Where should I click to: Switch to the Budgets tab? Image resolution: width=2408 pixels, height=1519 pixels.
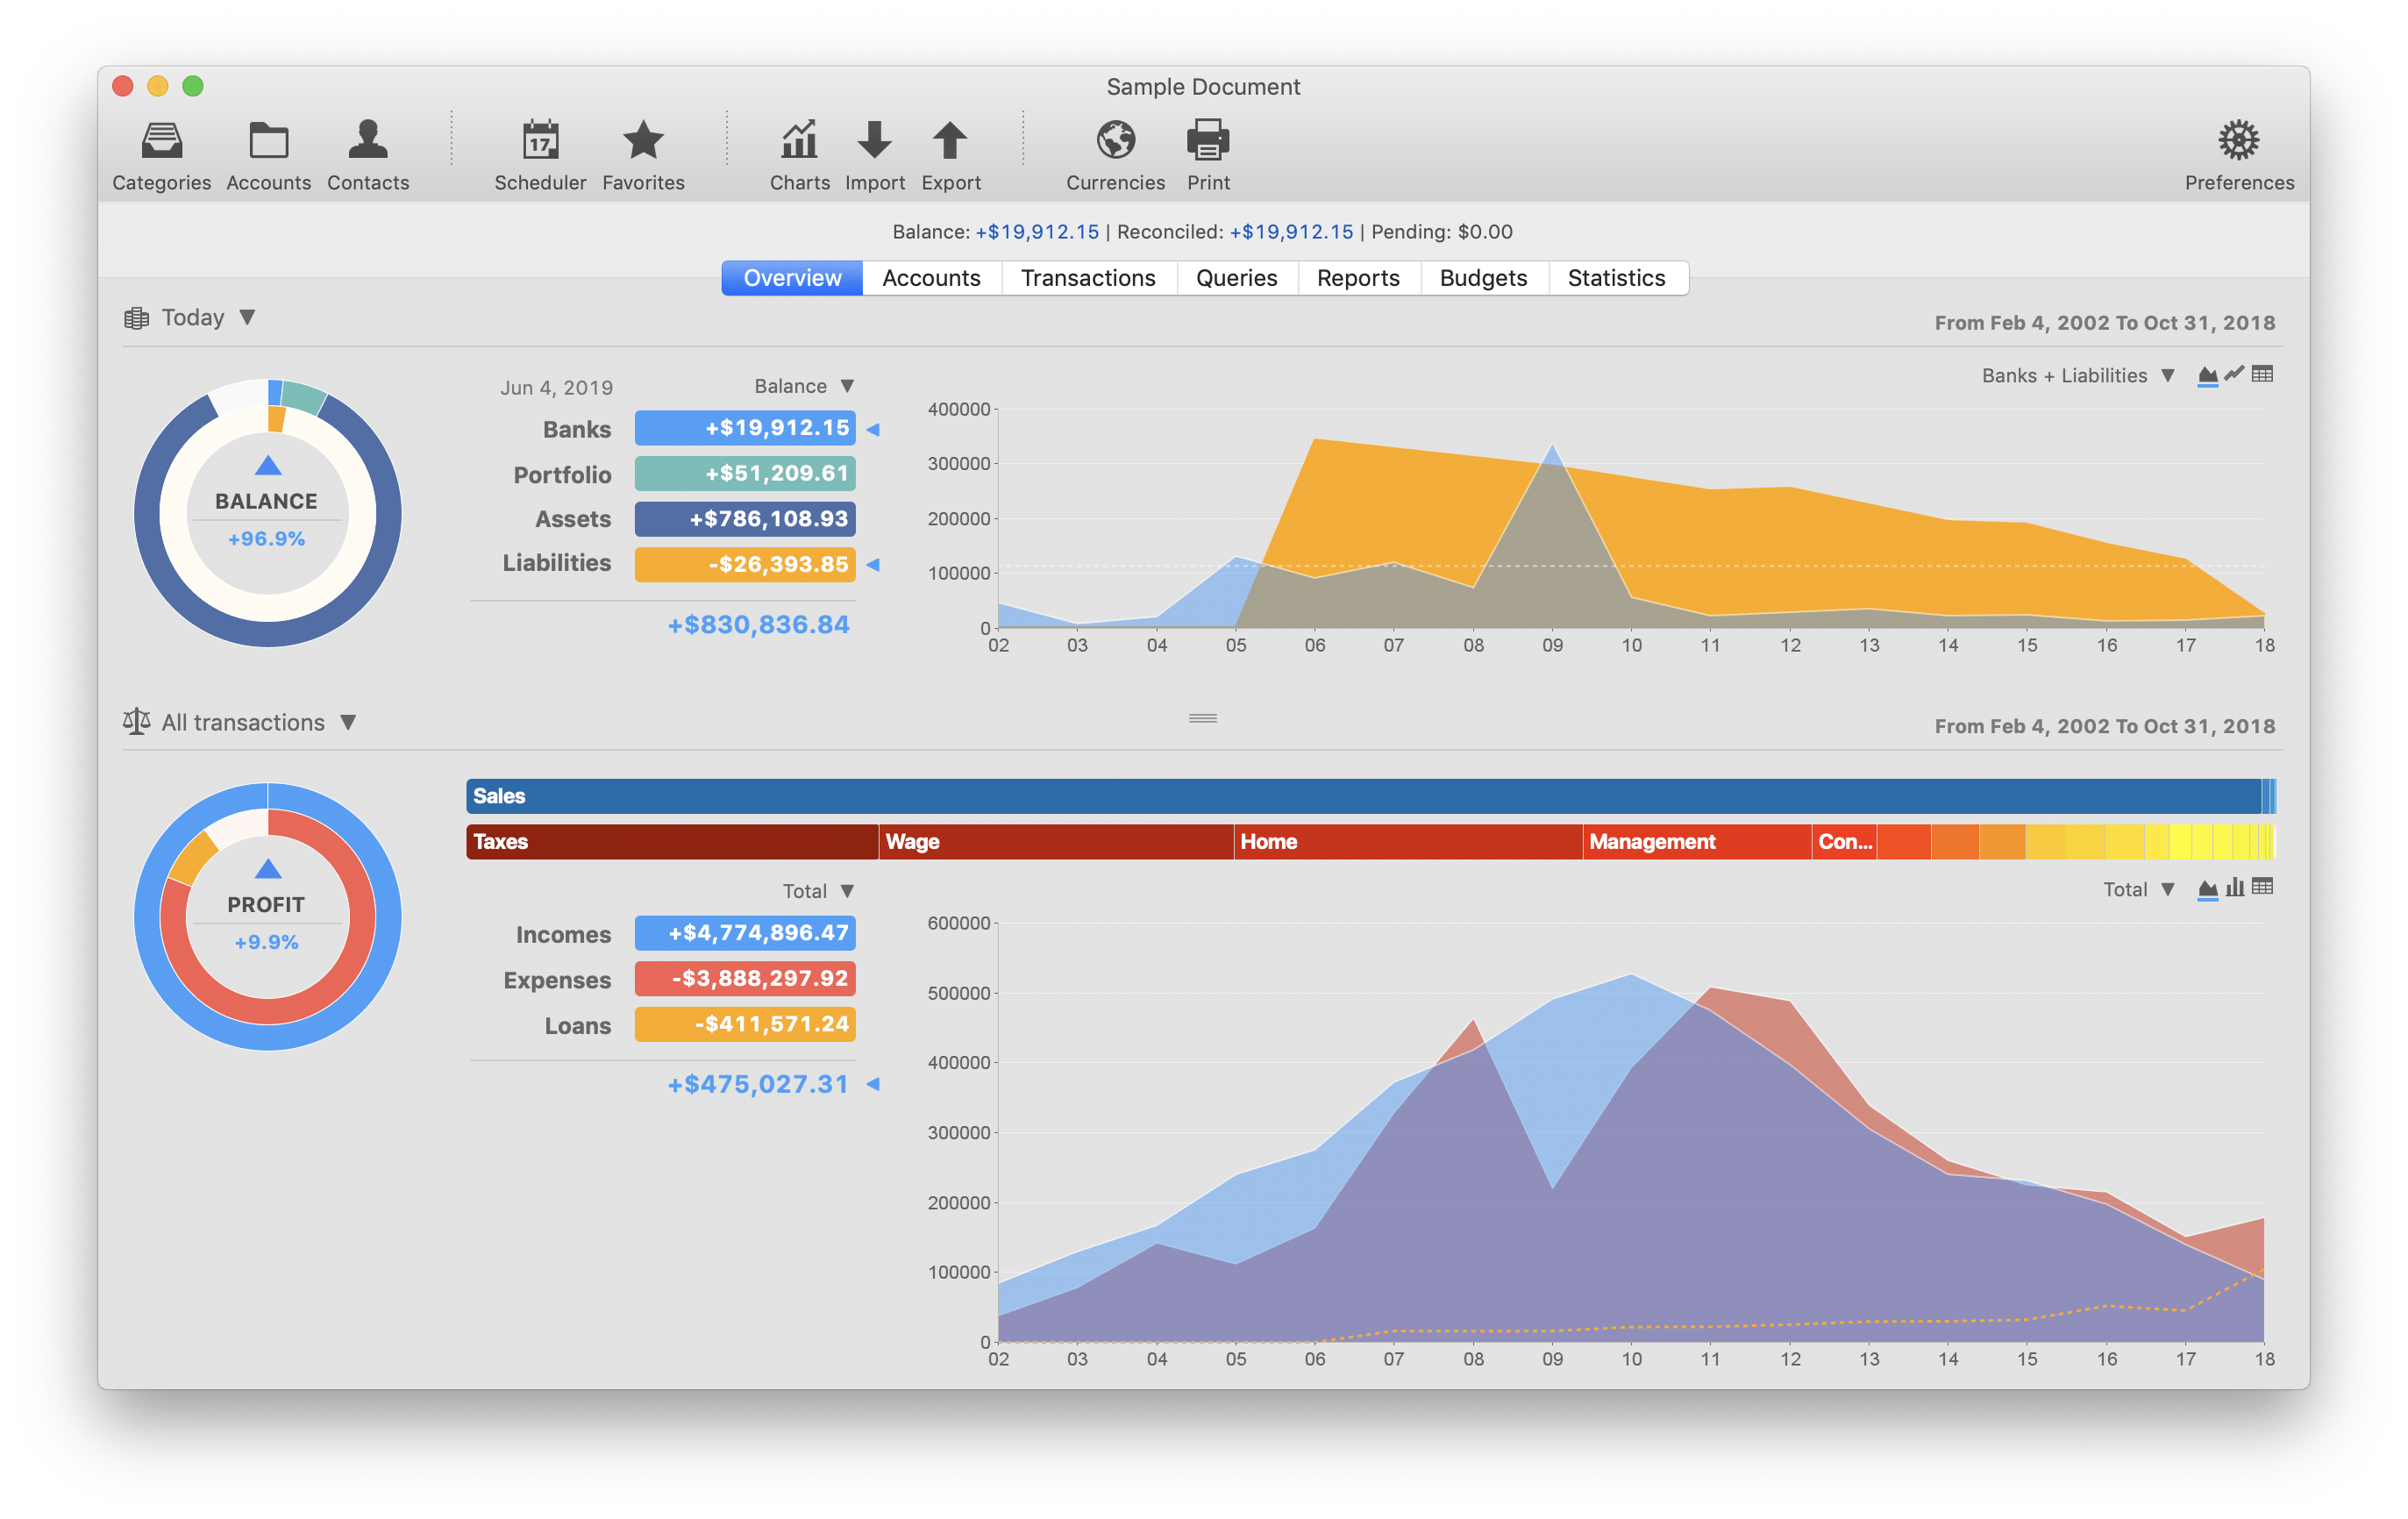coord(1484,275)
